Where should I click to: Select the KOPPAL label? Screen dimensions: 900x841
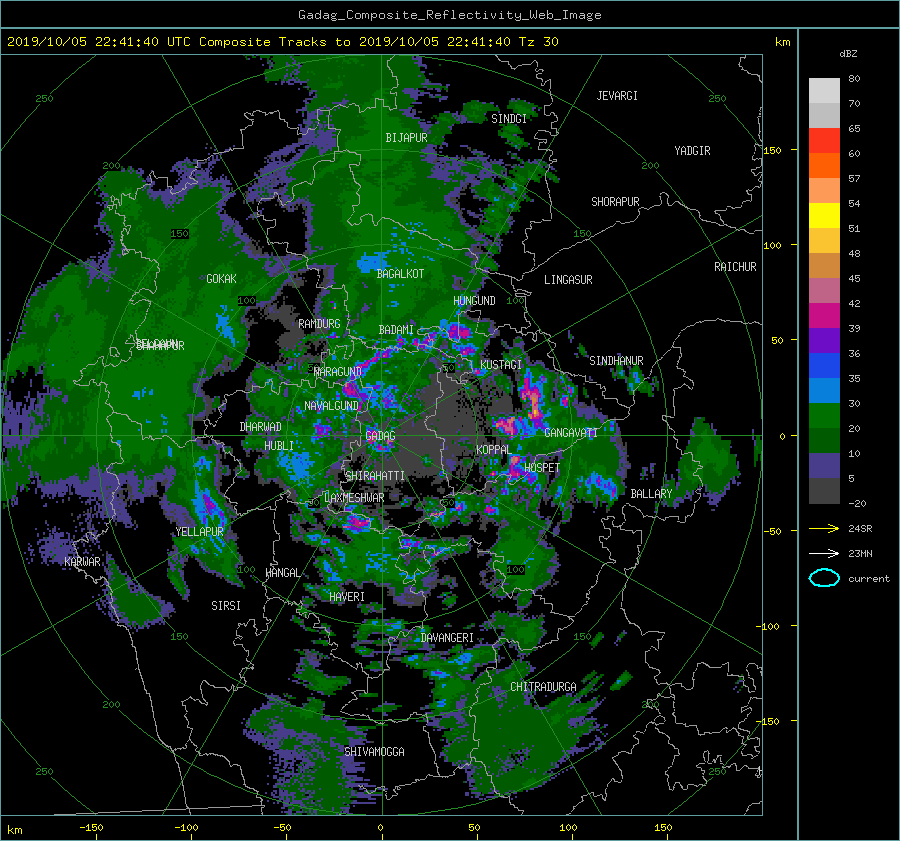(493, 450)
